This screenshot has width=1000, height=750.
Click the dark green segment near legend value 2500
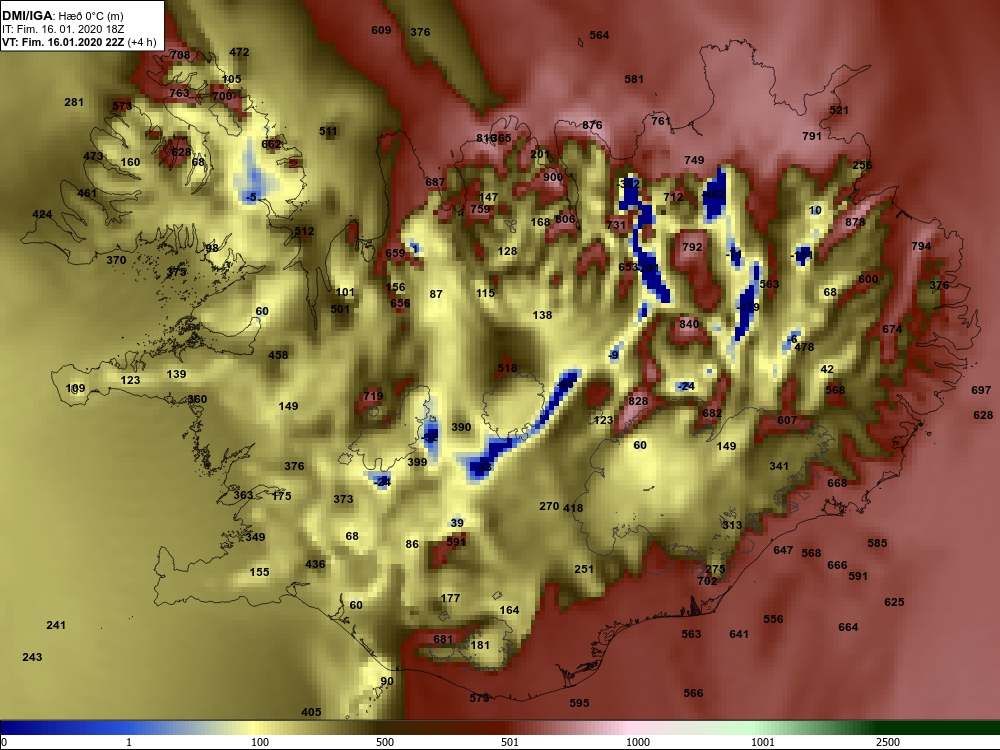coord(893,728)
